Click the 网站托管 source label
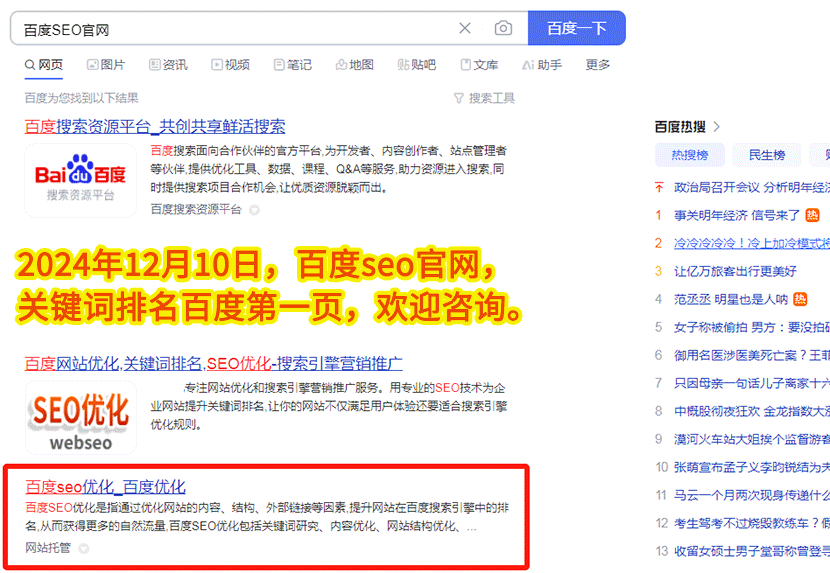830x573 pixels. tap(48, 548)
